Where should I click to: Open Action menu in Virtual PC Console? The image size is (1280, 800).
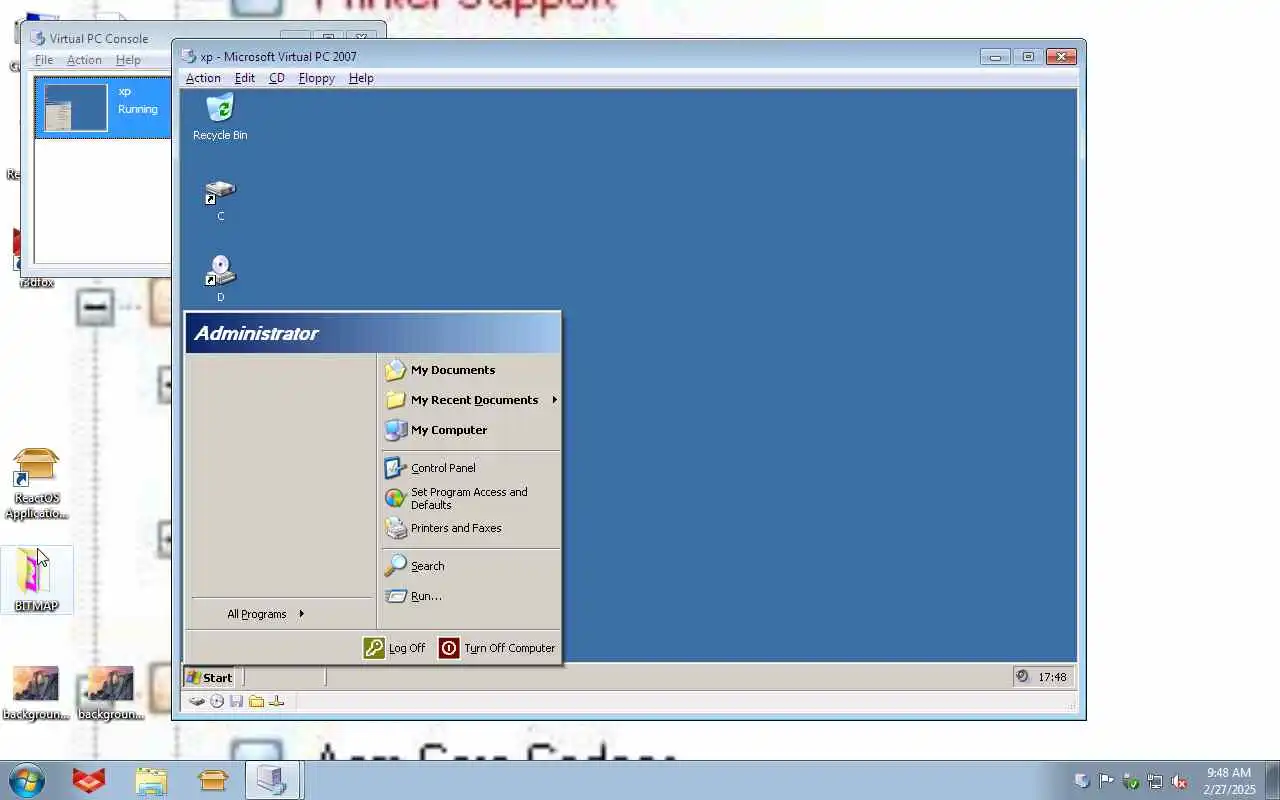click(x=84, y=60)
